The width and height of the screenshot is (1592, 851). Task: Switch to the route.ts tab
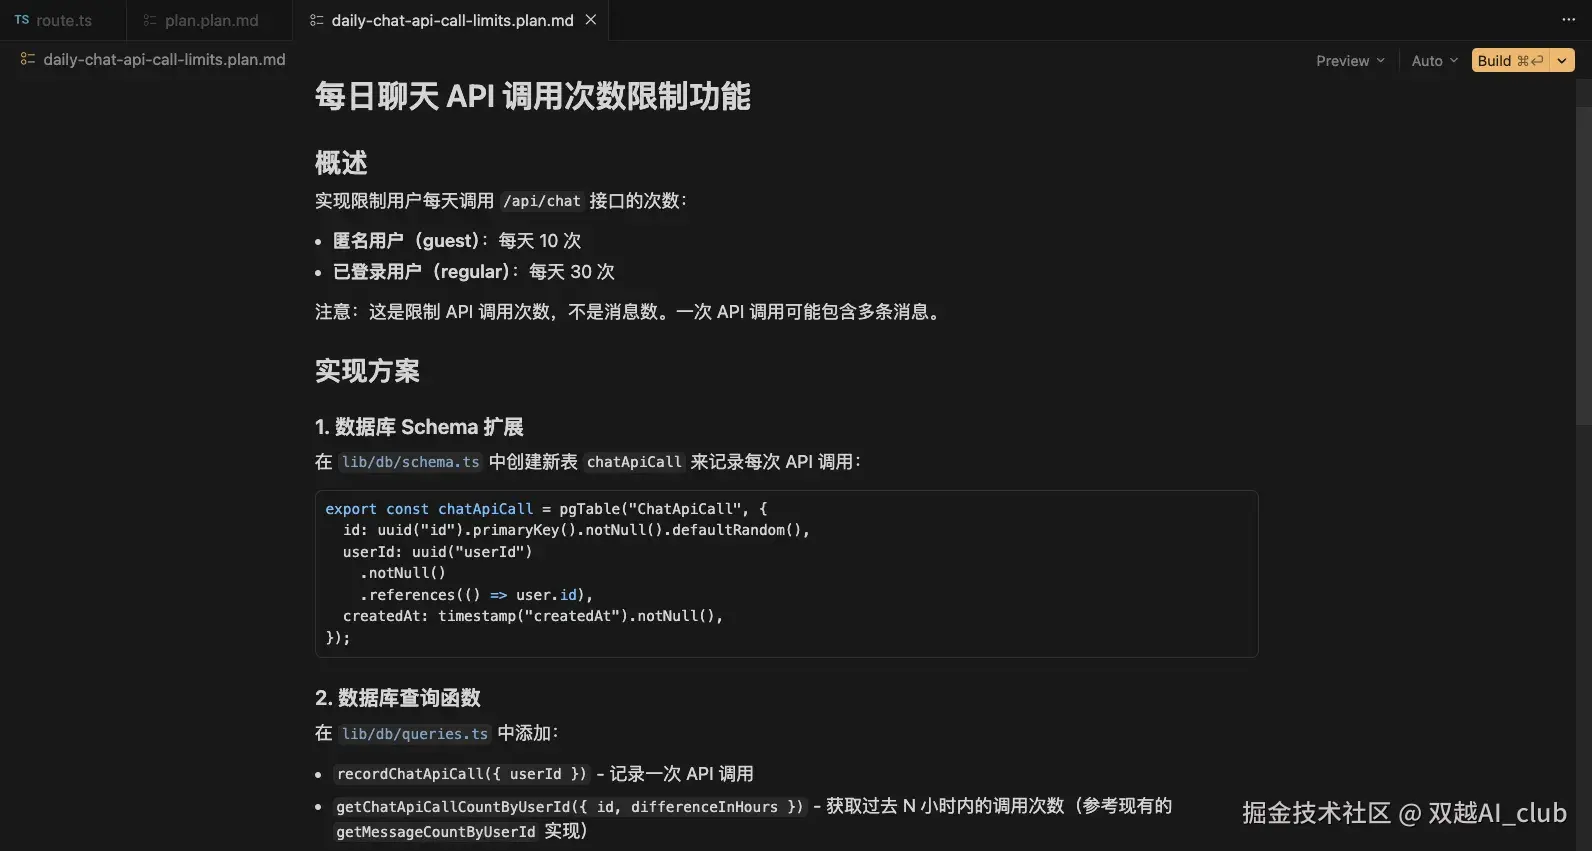tap(63, 20)
